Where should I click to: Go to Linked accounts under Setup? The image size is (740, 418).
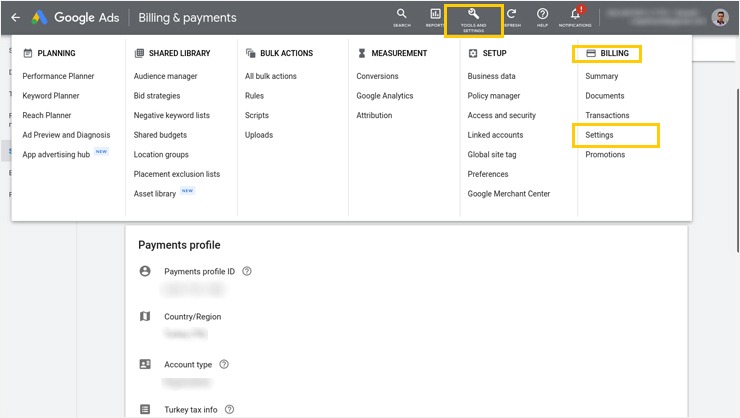495,135
